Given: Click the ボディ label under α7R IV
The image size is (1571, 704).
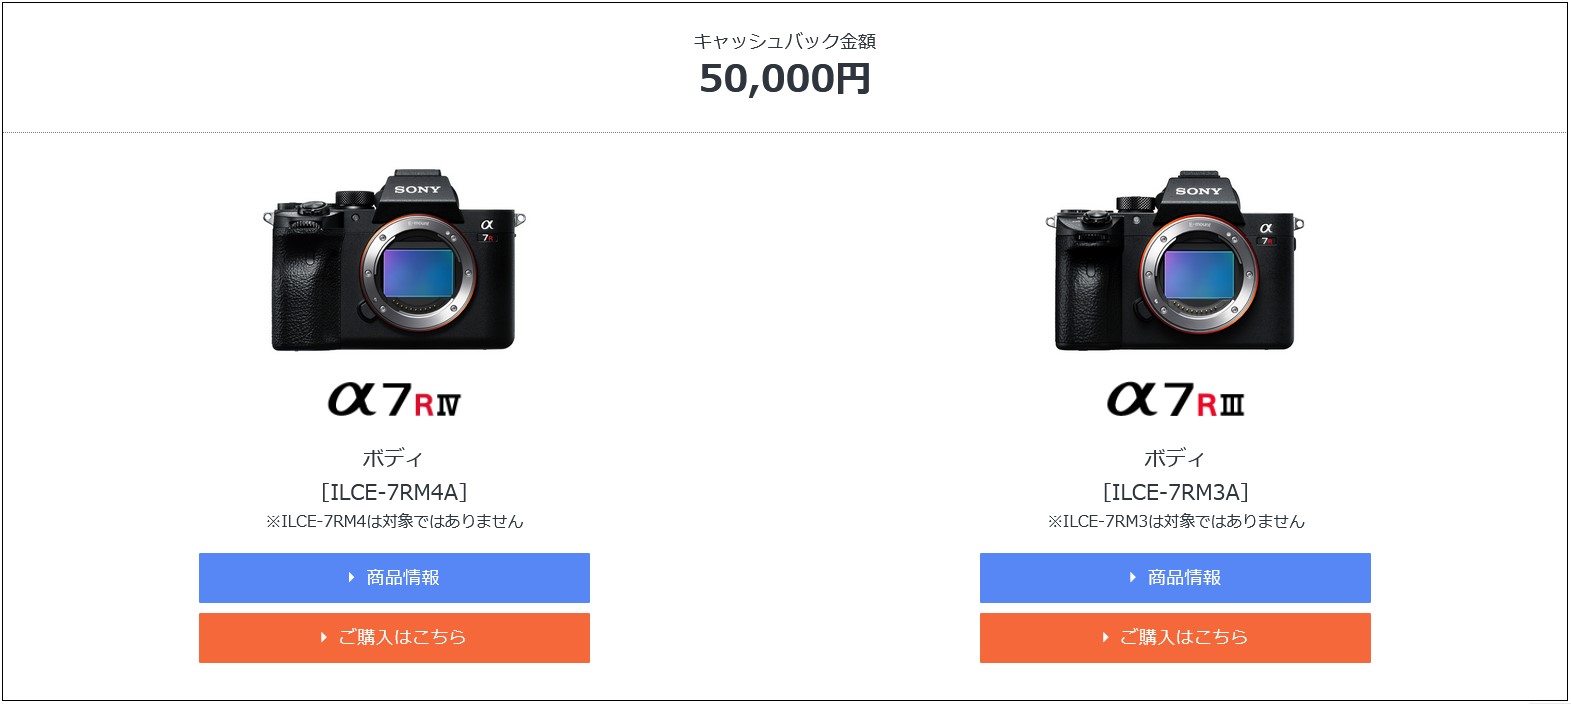Looking at the screenshot, I should (x=393, y=458).
